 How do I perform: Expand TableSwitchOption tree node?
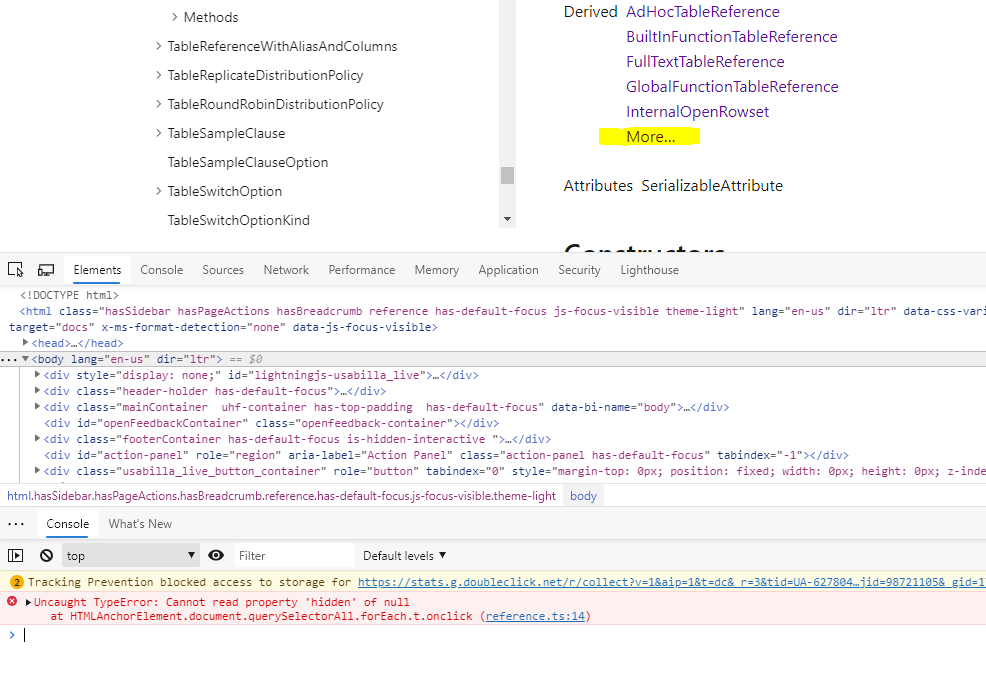click(158, 191)
